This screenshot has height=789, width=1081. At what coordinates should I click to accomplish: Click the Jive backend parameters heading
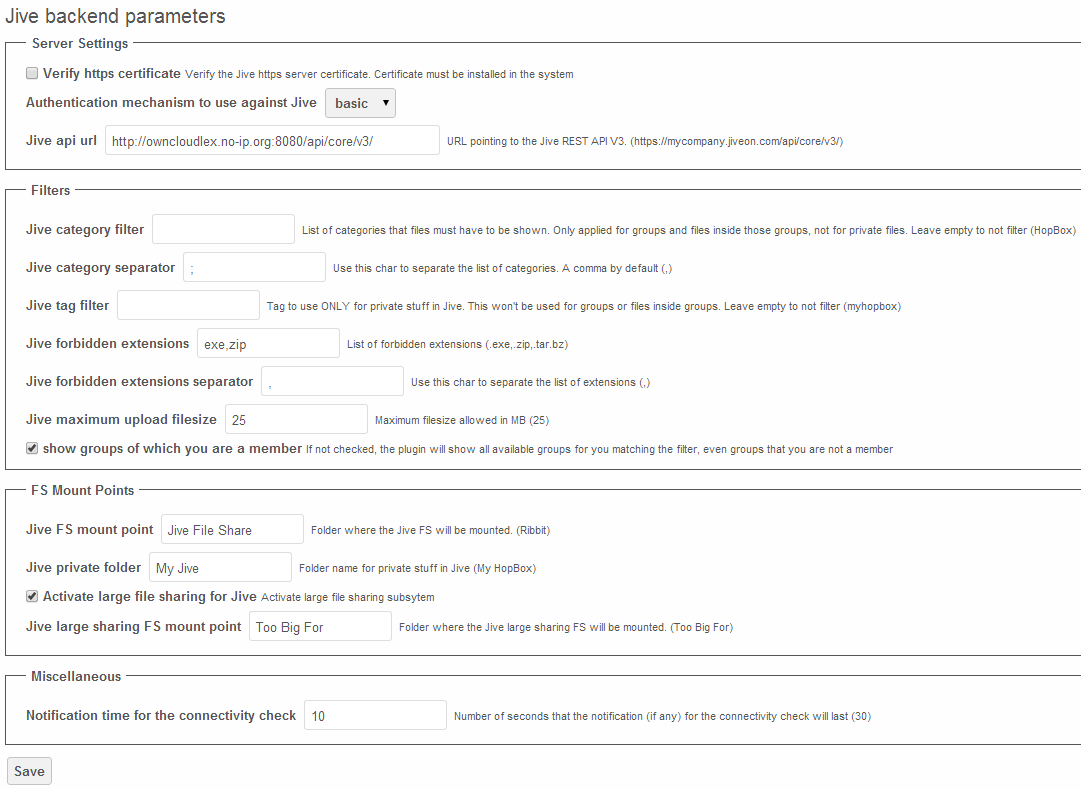point(114,16)
